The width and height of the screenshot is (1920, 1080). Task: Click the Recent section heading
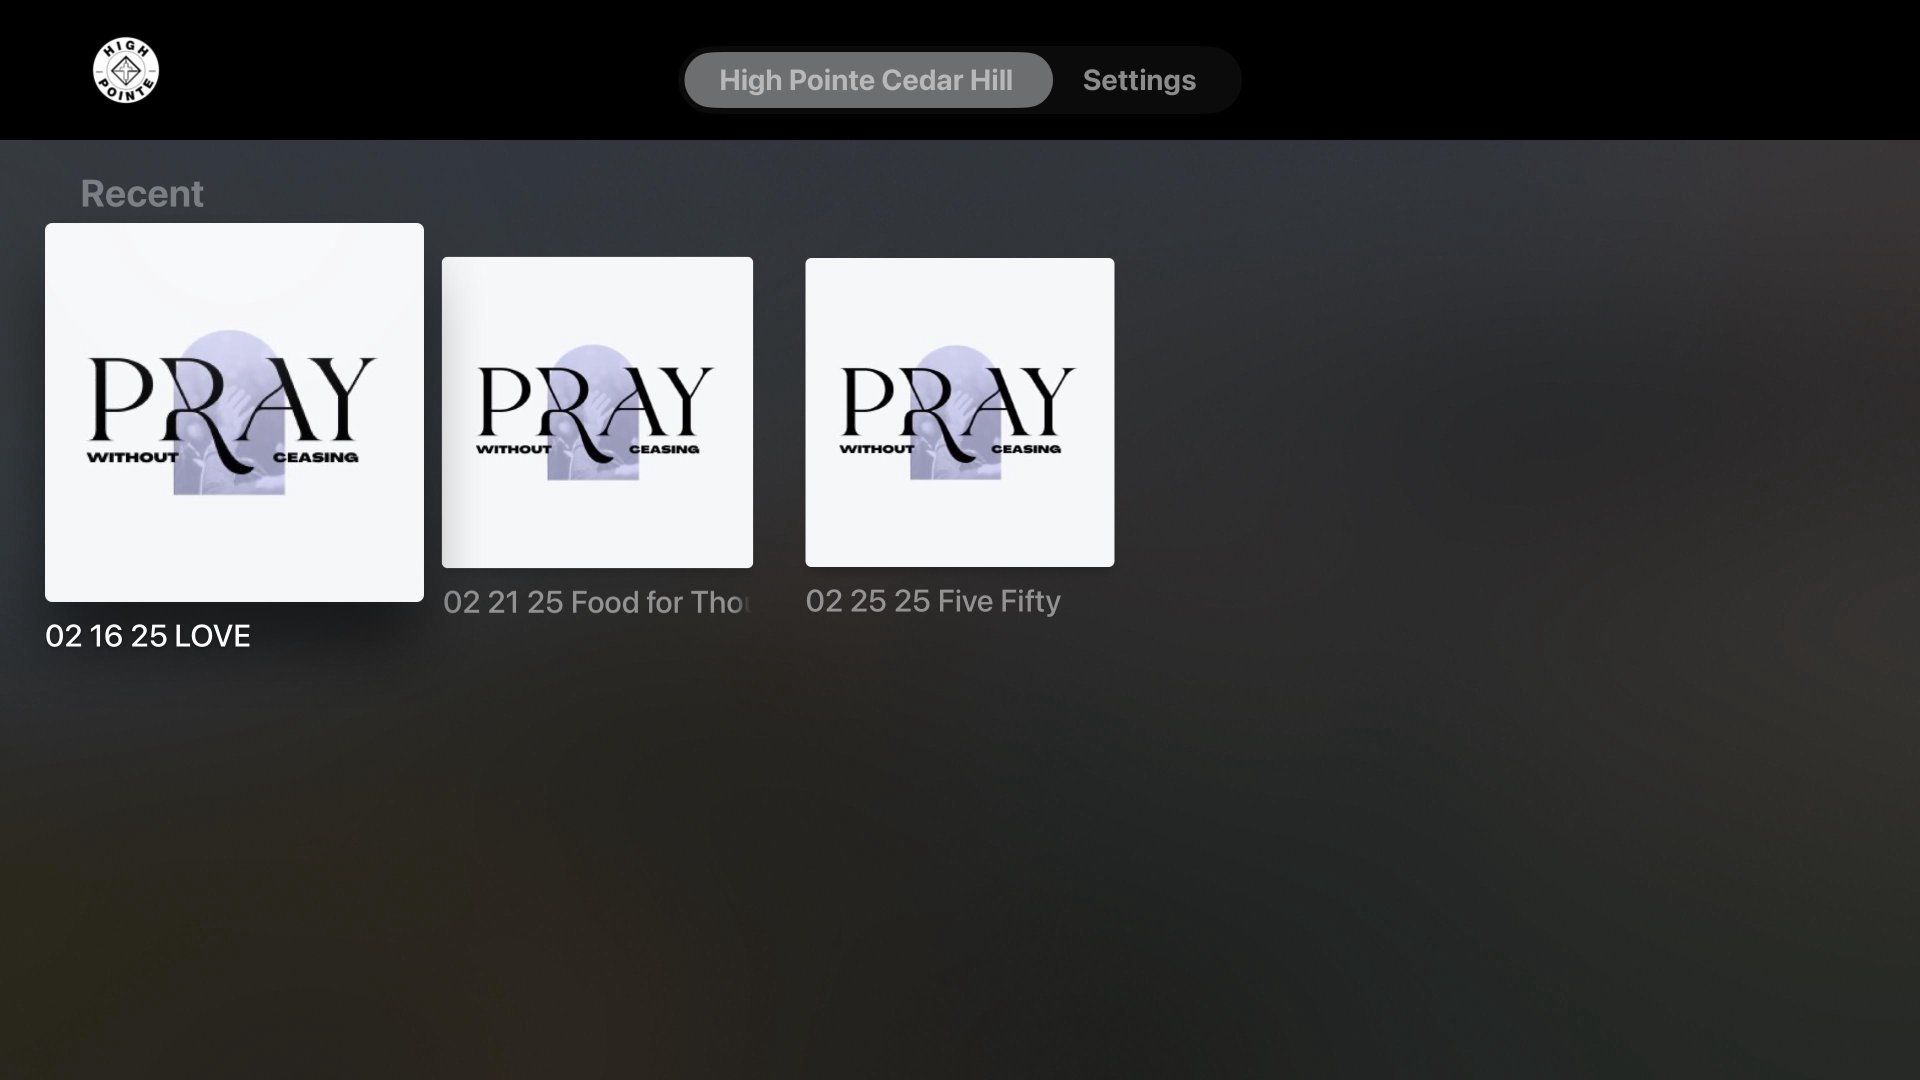coord(142,193)
